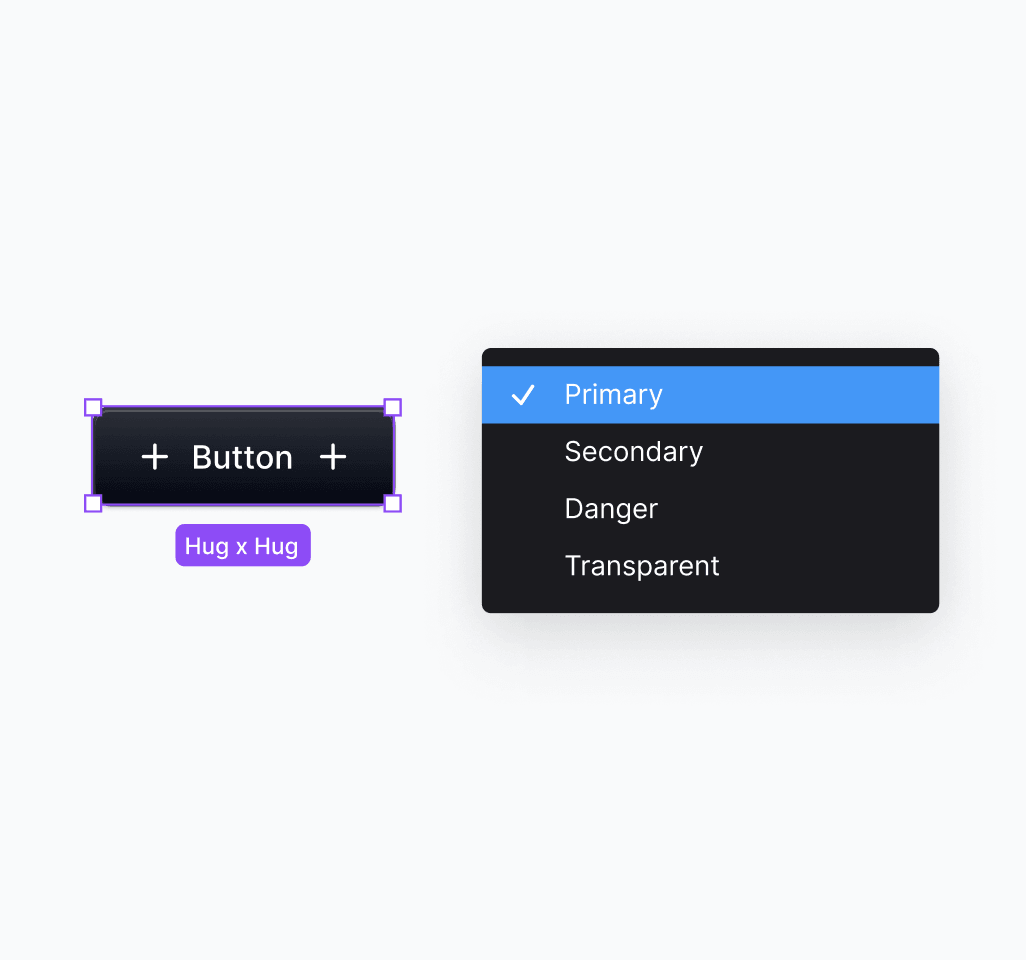Click the plus icon left of Button text
Viewport: 1026px width, 960px height.
coord(155,457)
